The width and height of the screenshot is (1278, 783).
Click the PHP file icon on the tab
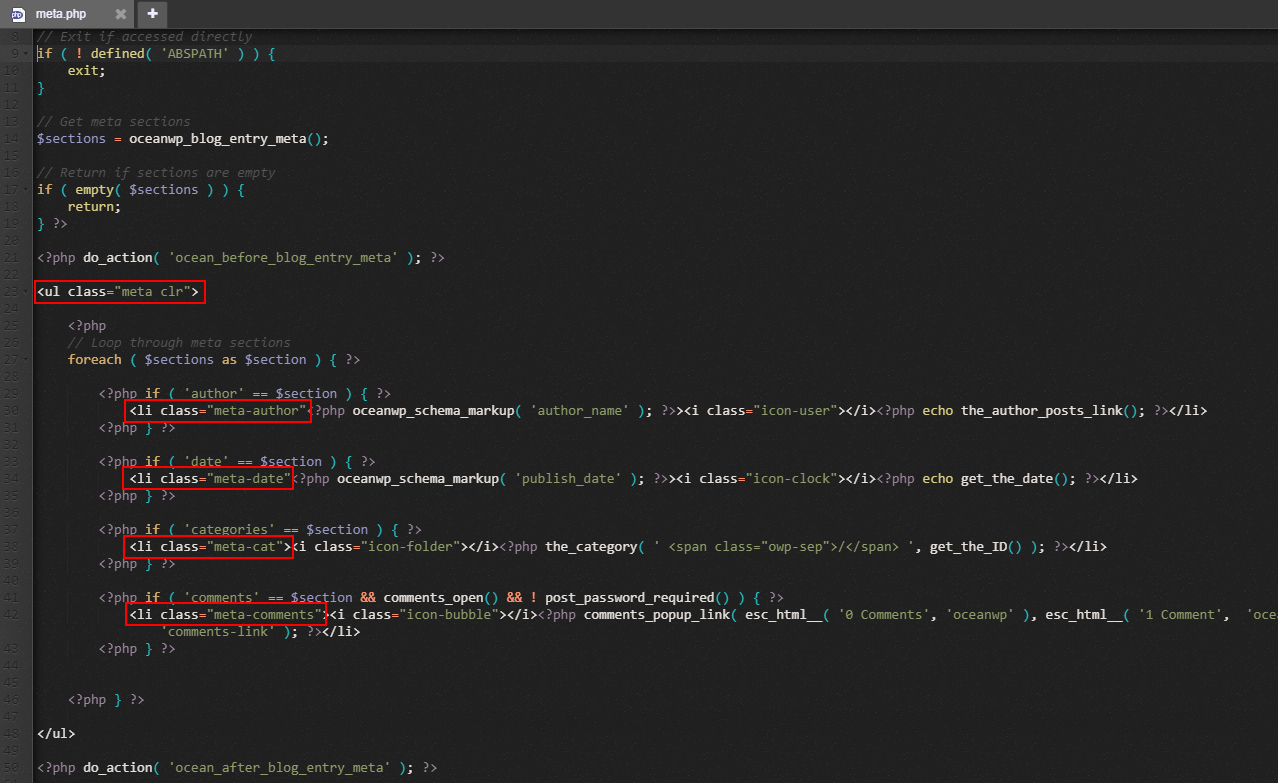pyautogui.click(x=18, y=14)
